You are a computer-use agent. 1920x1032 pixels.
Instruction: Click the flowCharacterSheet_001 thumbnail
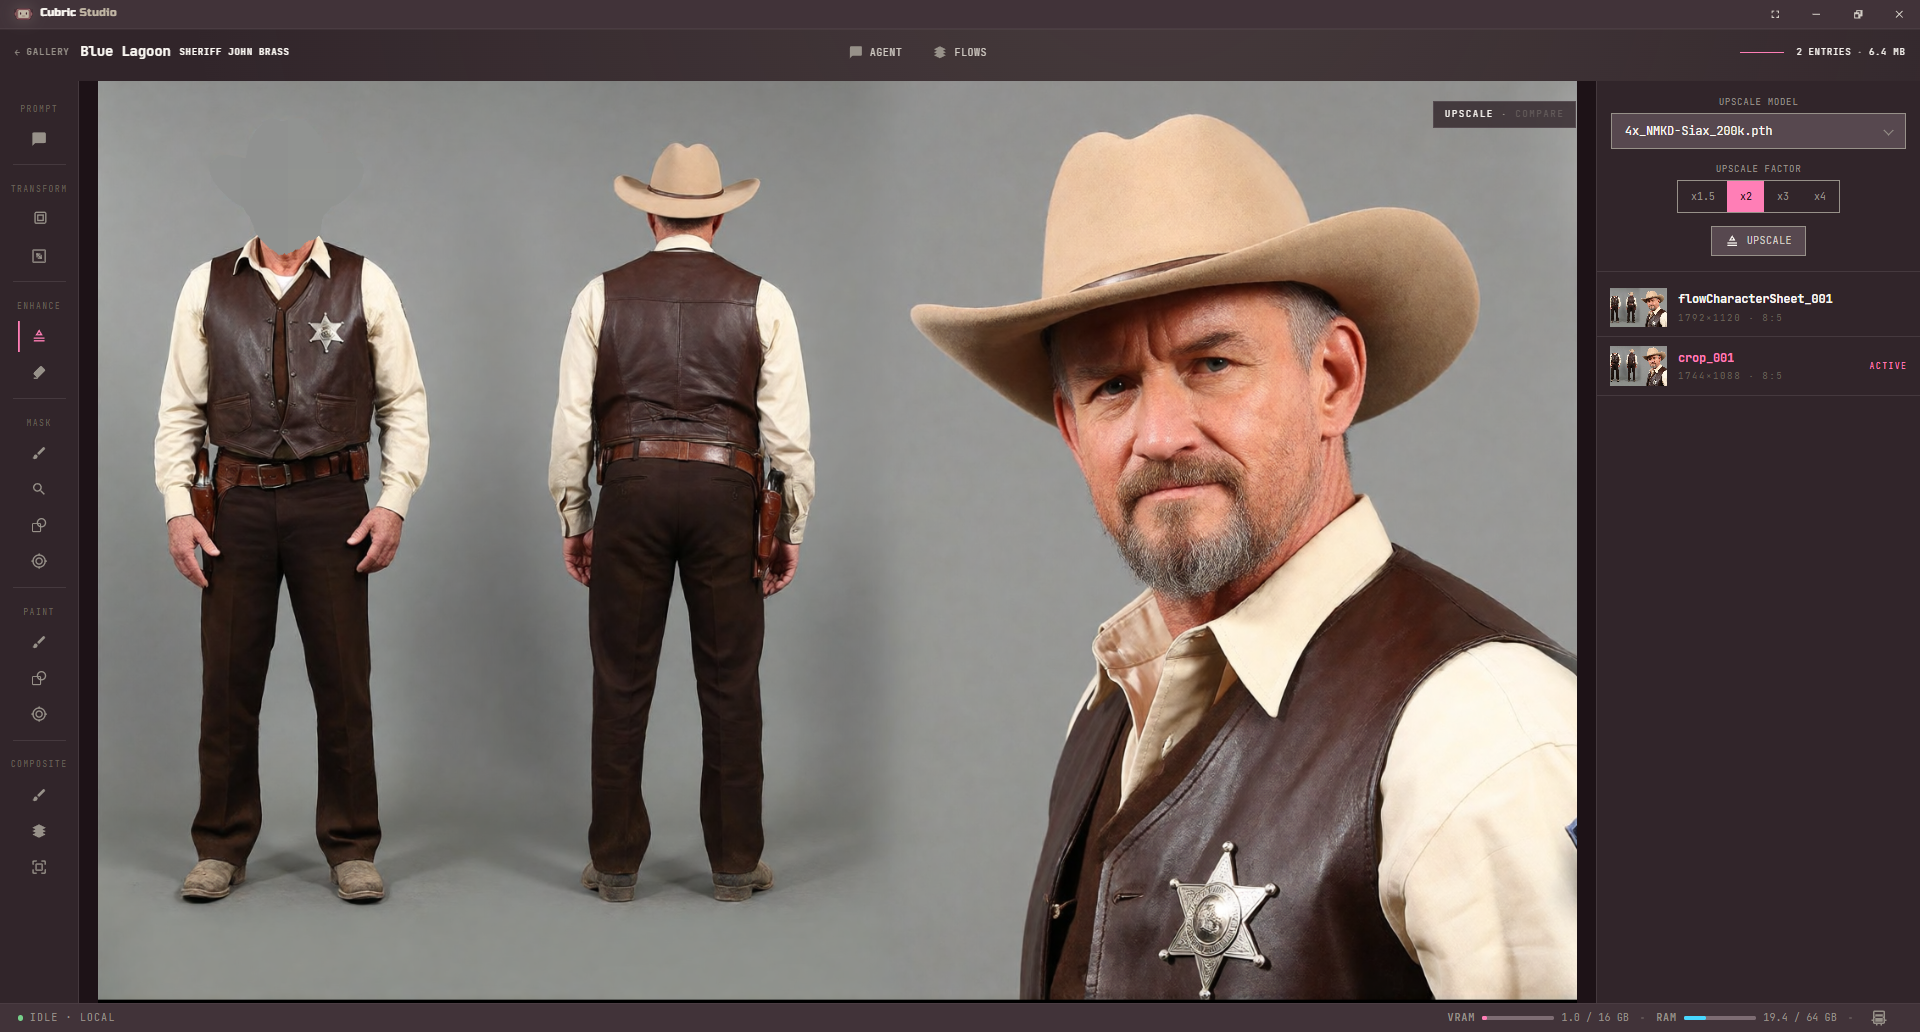(1638, 308)
